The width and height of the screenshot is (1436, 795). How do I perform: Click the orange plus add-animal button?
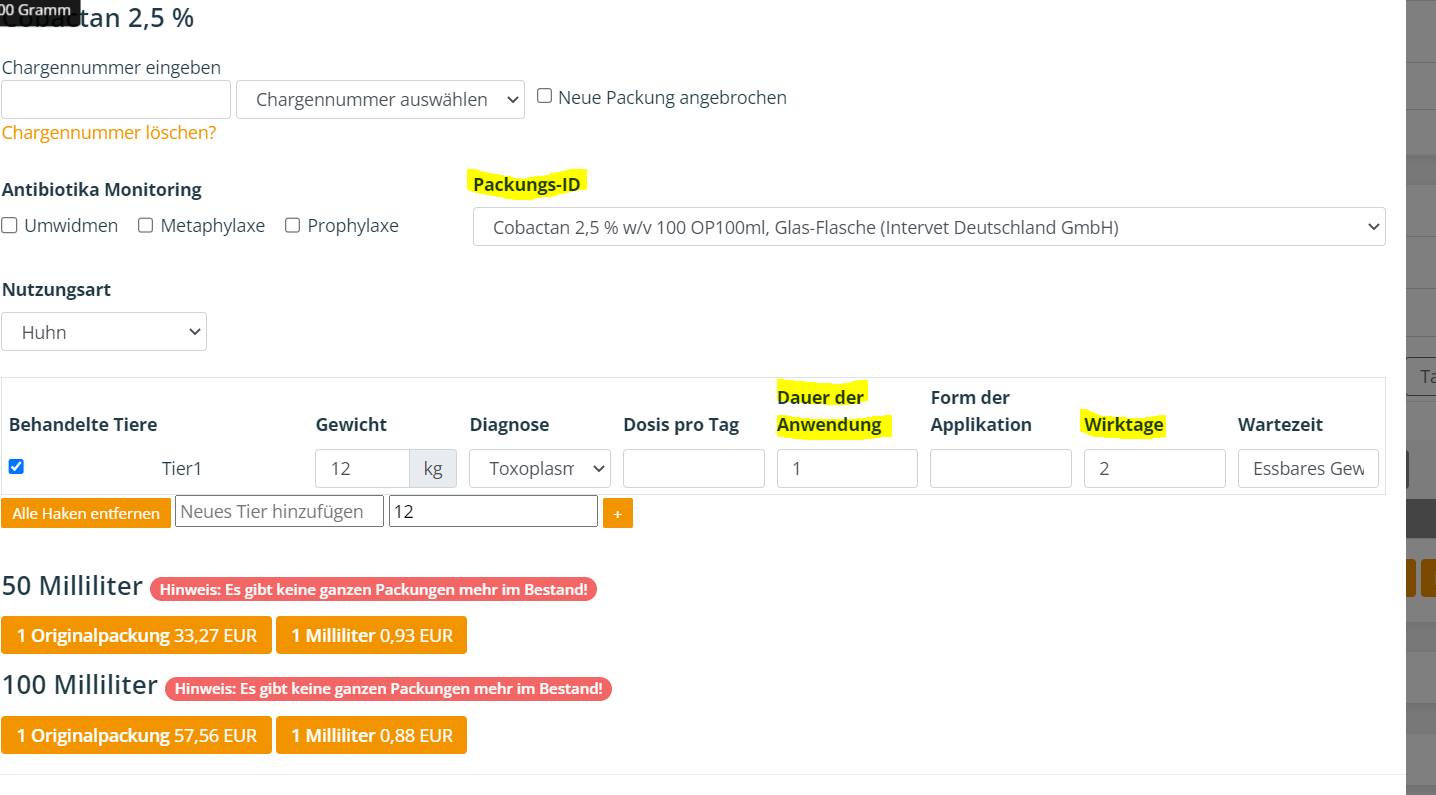pyautogui.click(x=618, y=513)
